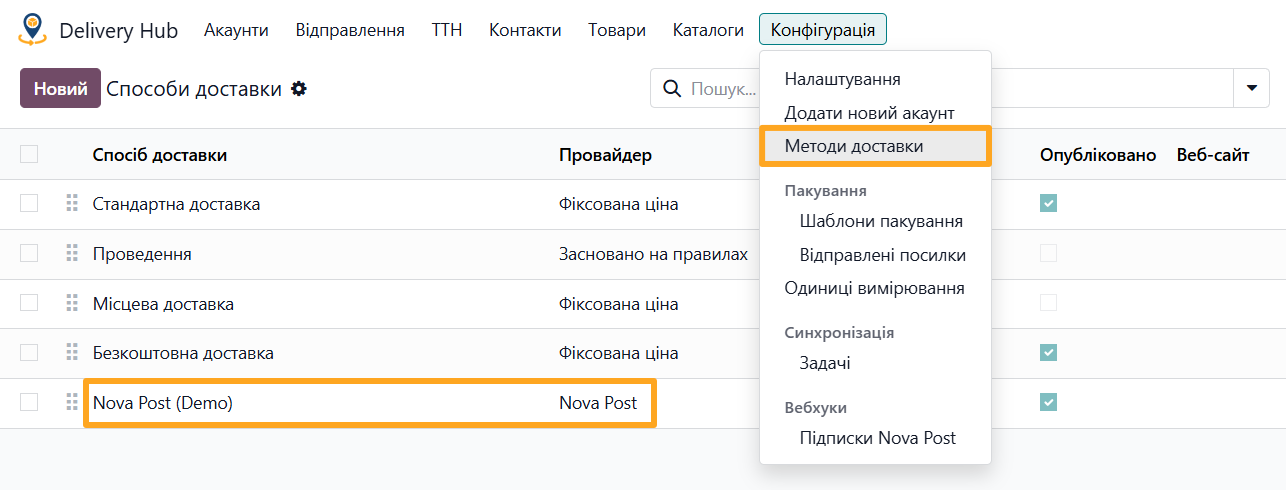This screenshot has width=1286, height=490.
Task: Click Nova Post provider cell
Action: [x=598, y=403]
